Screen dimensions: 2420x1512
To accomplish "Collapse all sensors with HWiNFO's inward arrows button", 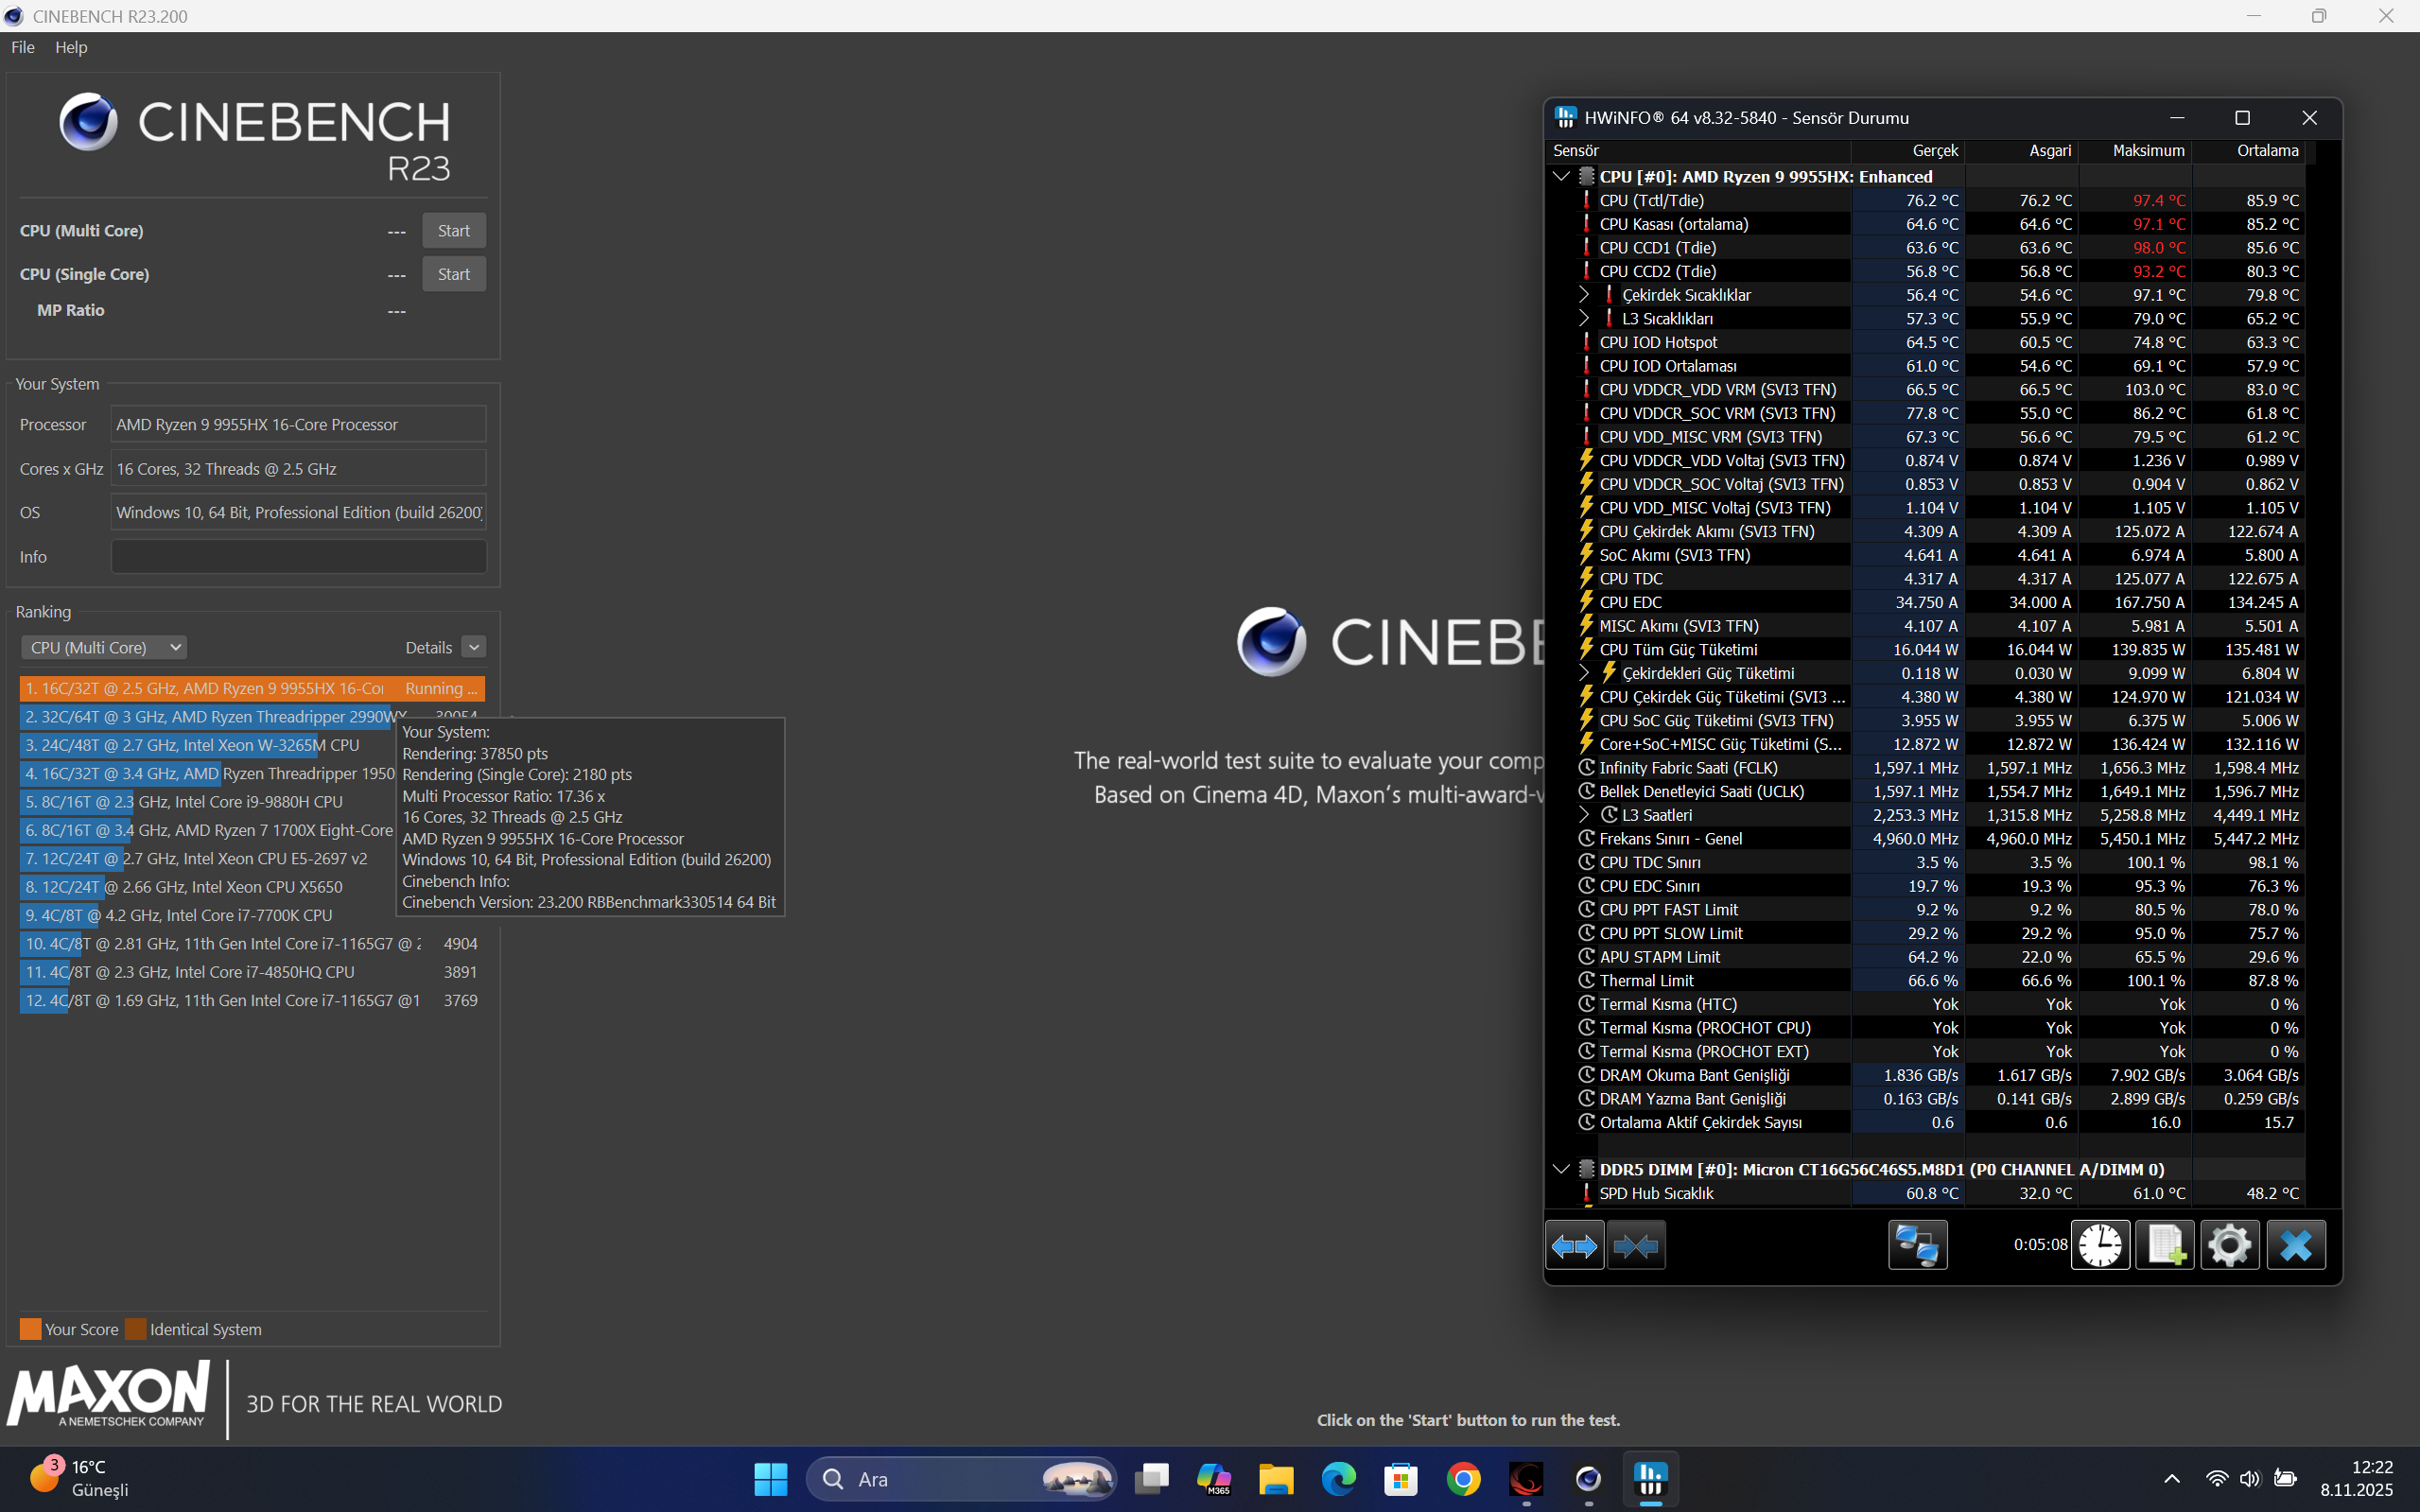I will pyautogui.click(x=1636, y=1245).
